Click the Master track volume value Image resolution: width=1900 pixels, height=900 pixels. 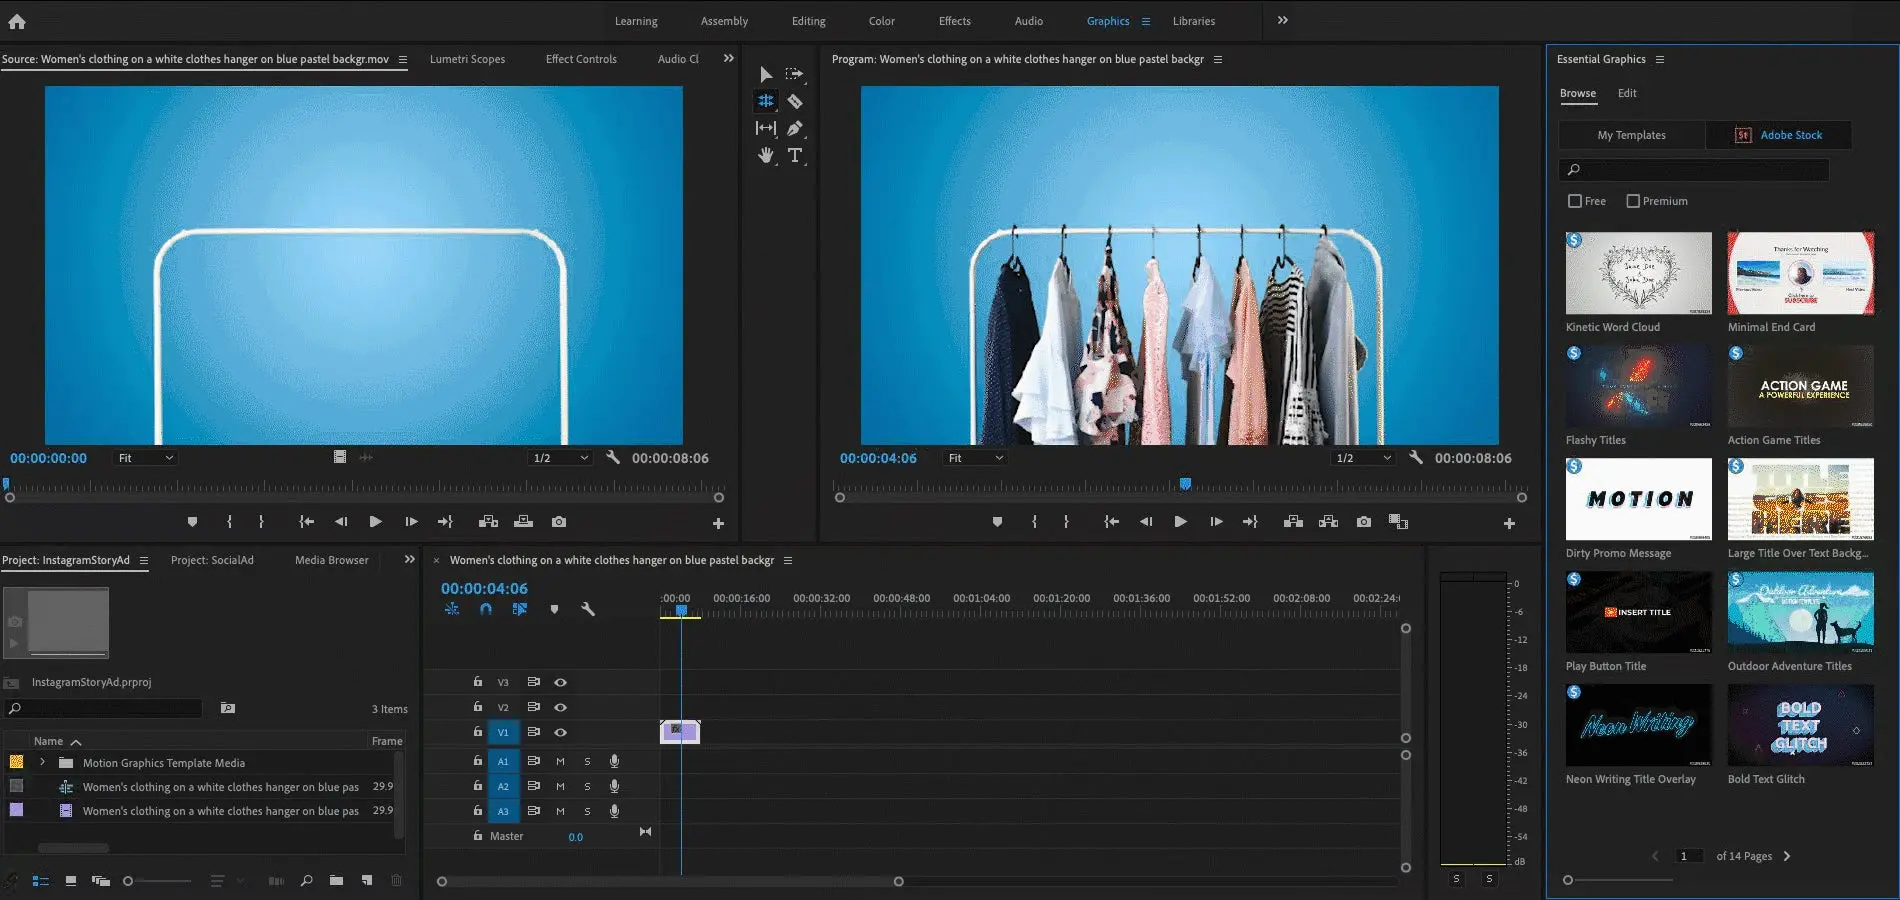point(575,836)
